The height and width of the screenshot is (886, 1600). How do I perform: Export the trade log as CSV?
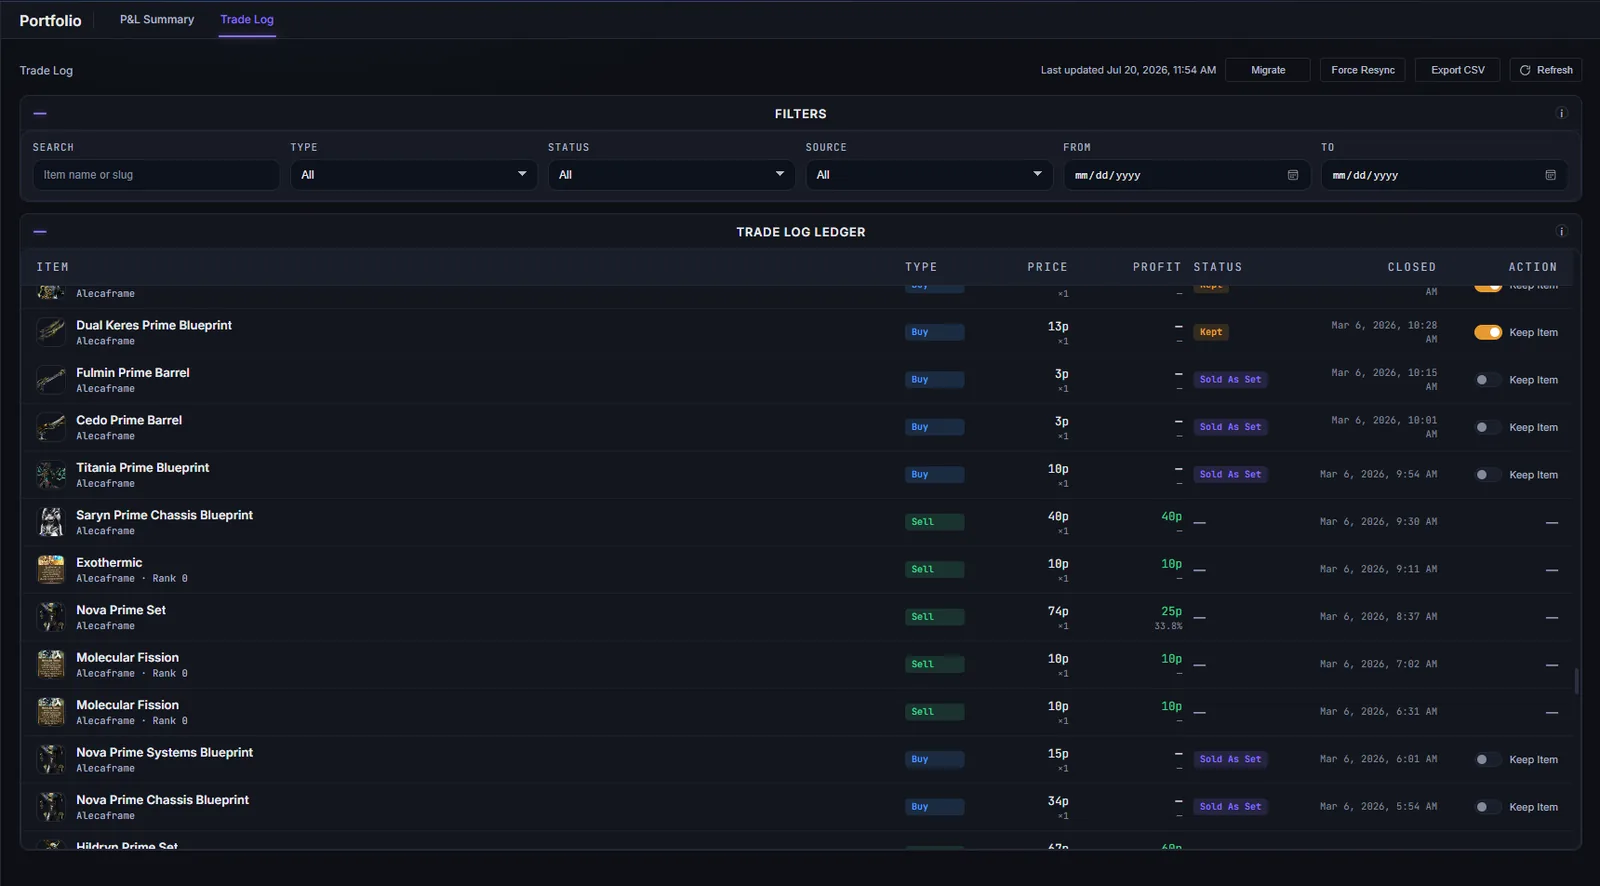(x=1457, y=70)
